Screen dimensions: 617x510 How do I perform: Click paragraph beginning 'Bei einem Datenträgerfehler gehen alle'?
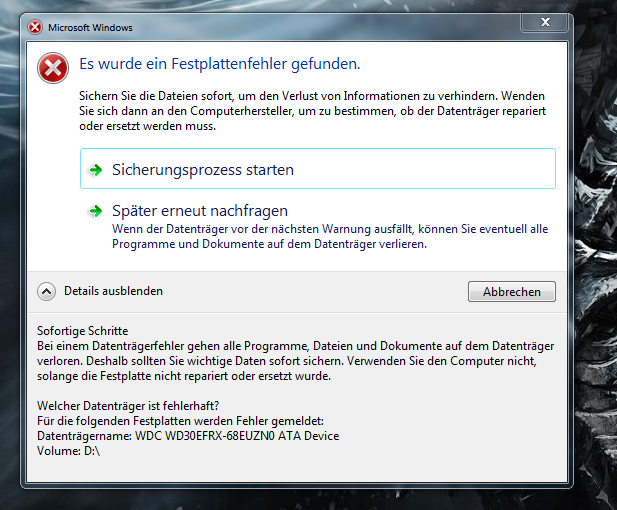coord(296,361)
